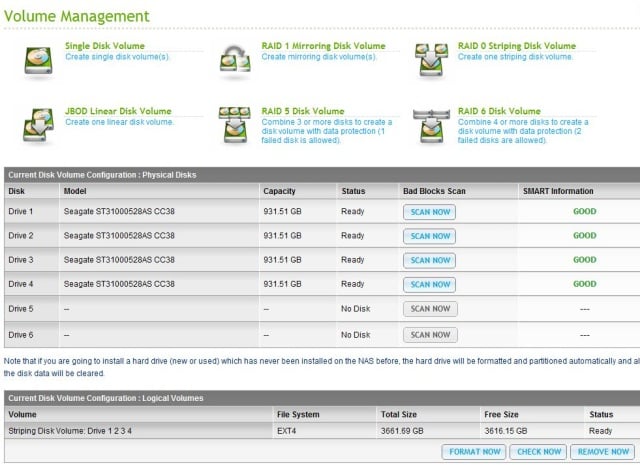Open RAID 6 Disk Volume link
Screen dimensions: 640x465
point(499,111)
